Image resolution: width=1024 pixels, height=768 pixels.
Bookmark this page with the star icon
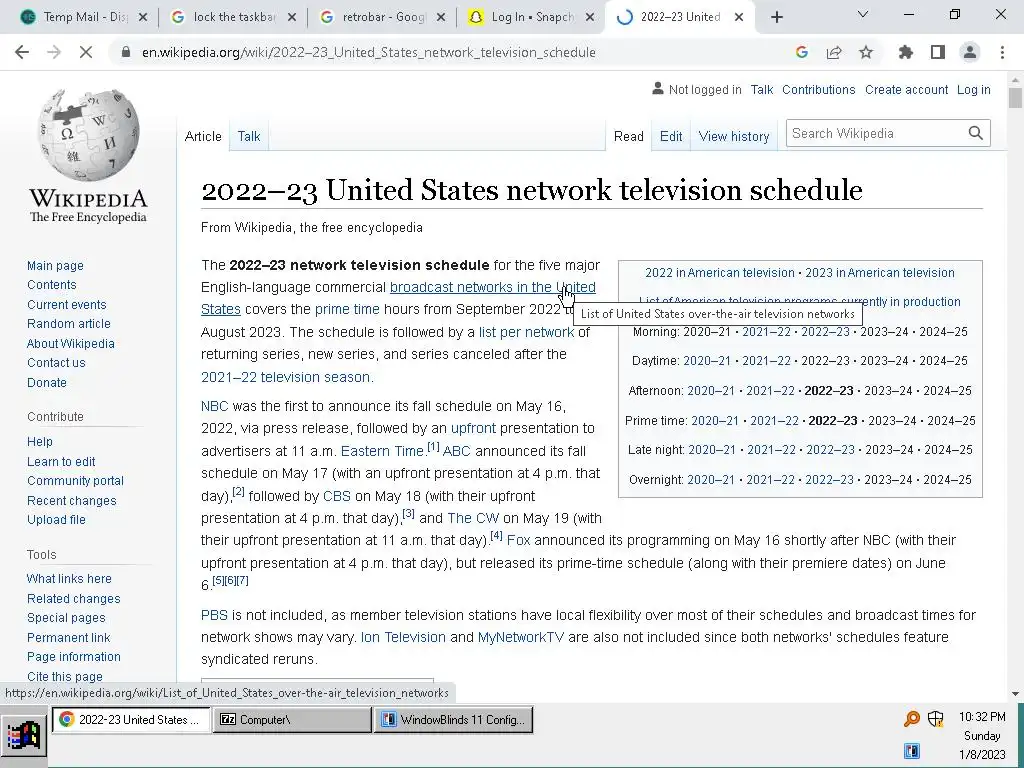point(866,52)
